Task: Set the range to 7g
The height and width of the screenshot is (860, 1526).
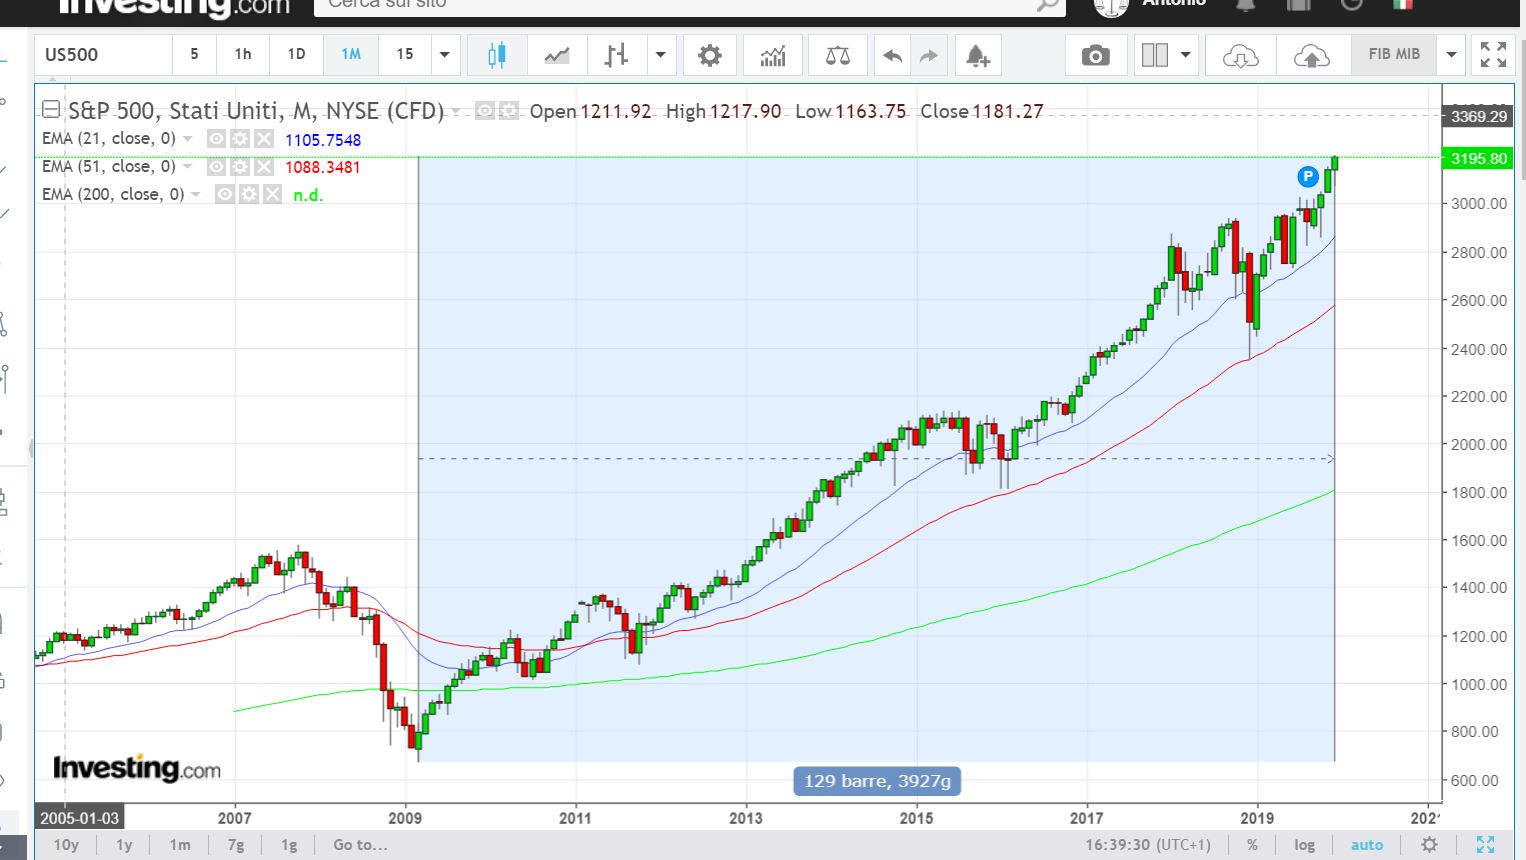Action: (x=236, y=845)
